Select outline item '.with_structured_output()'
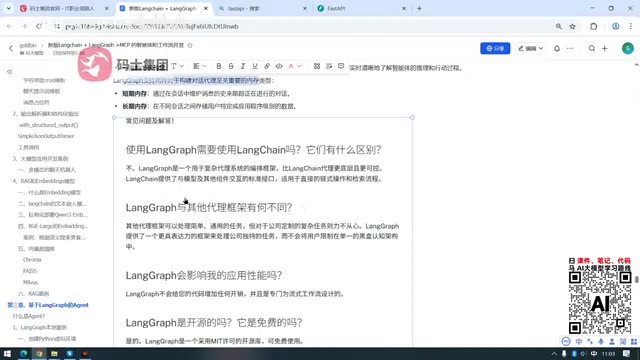Image resolution: width=640 pixels, height=360 pixels. 48,125
